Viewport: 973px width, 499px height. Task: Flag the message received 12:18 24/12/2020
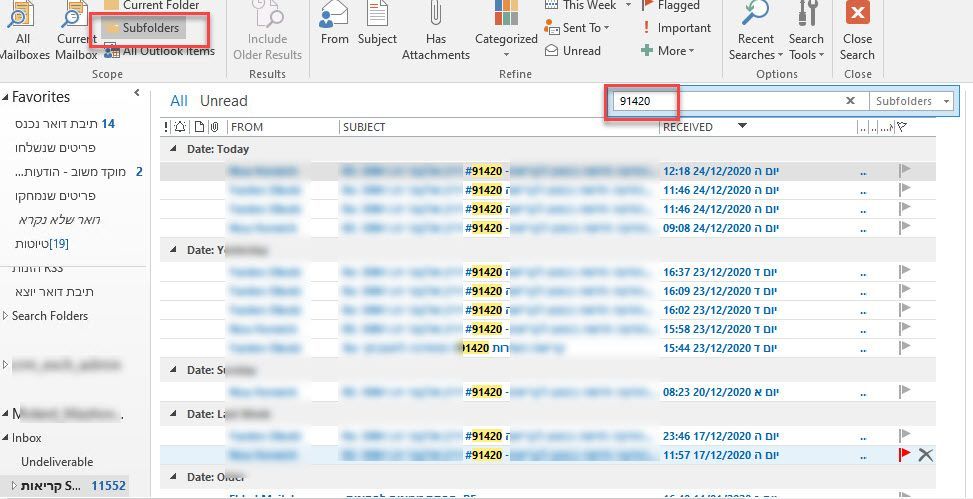tap(905, 170)
